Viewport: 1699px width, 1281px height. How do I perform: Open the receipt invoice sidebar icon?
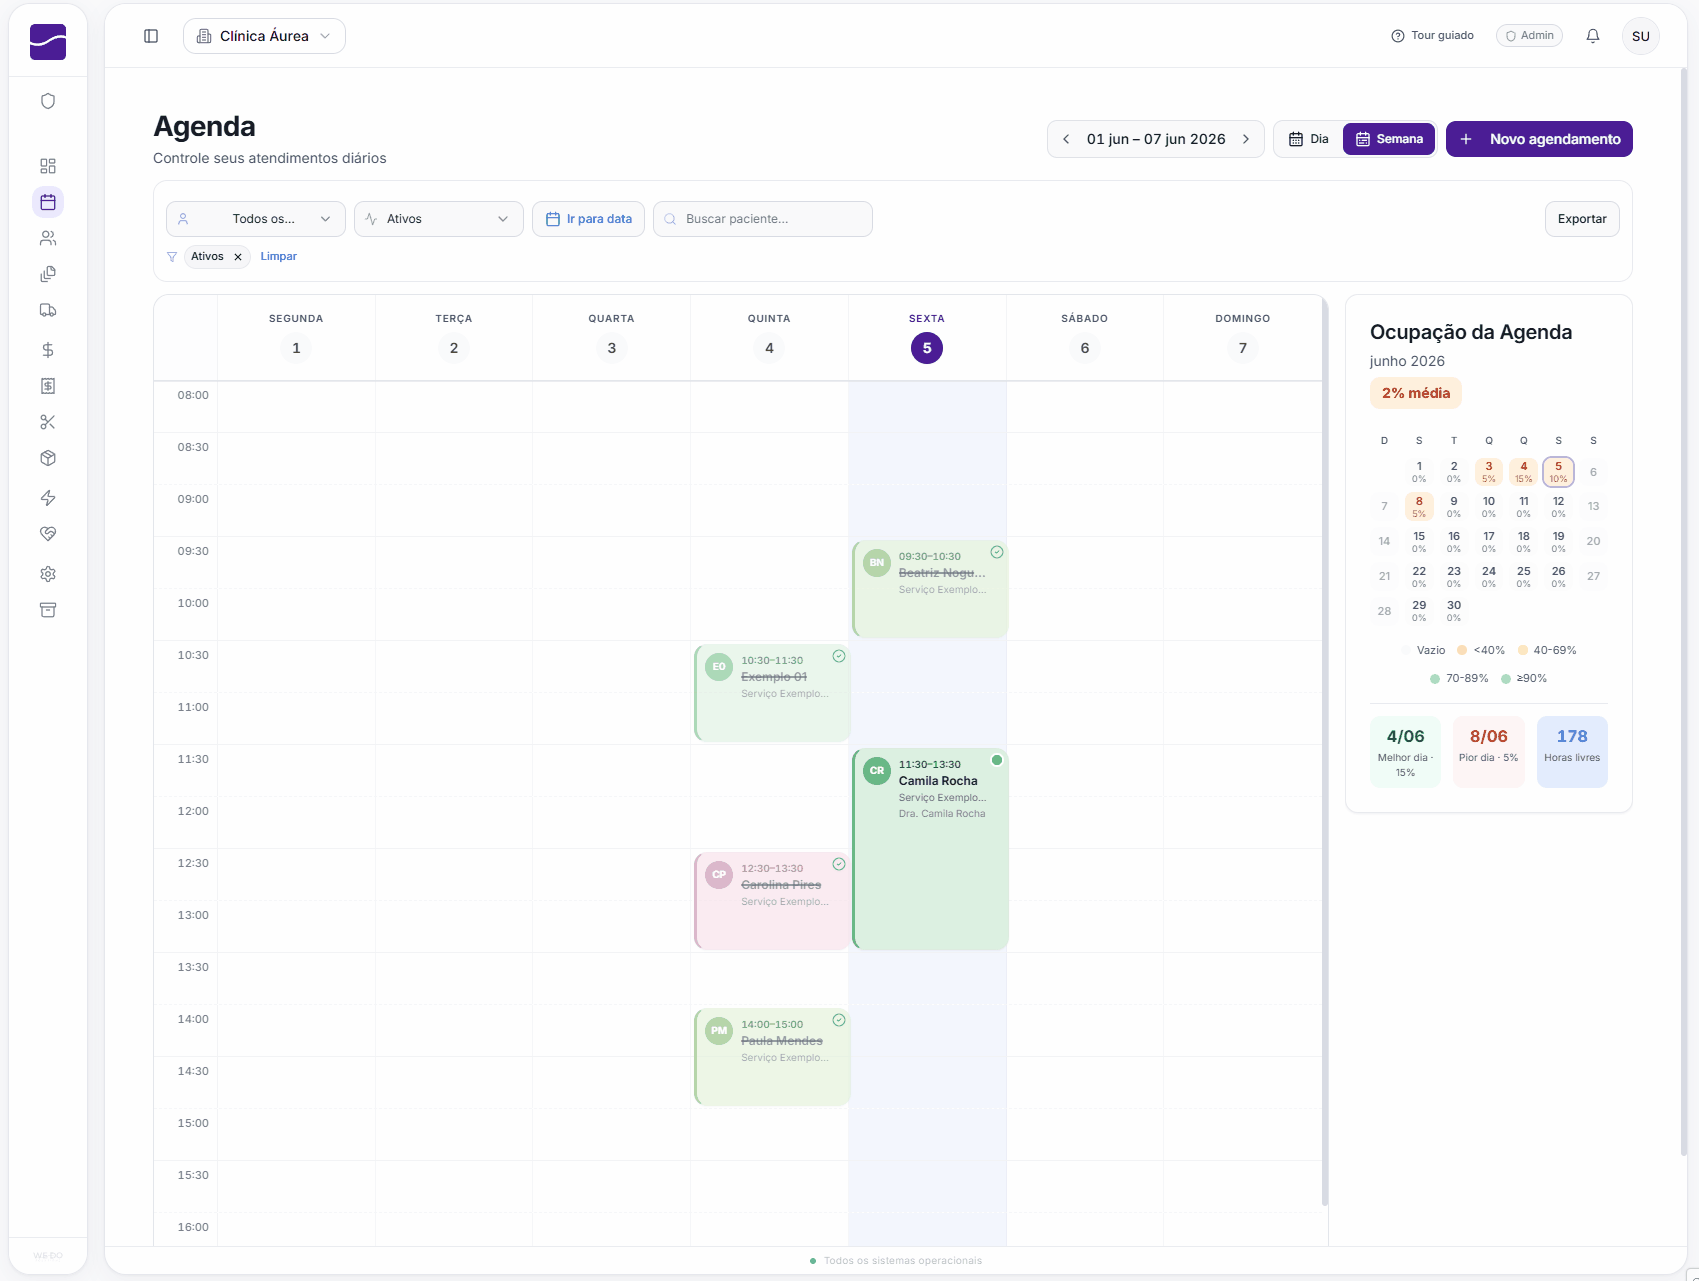48,386
